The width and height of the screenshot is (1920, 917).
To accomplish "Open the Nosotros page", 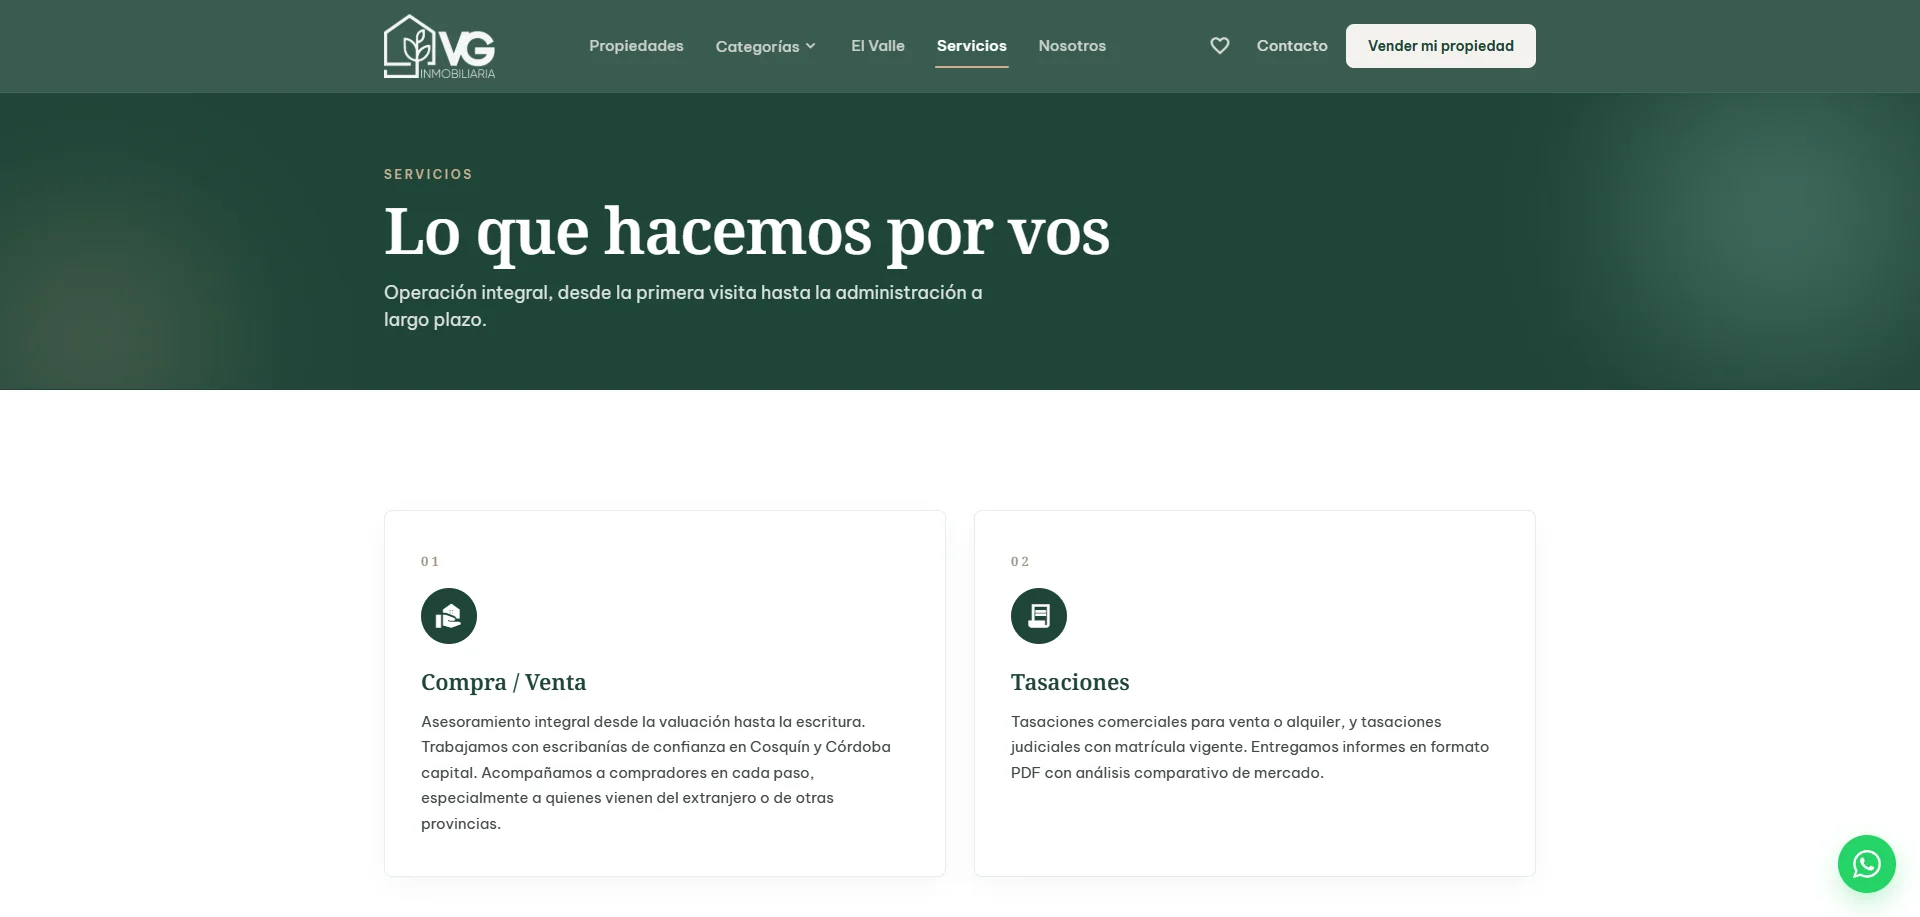I will [x=1072, y=46].
